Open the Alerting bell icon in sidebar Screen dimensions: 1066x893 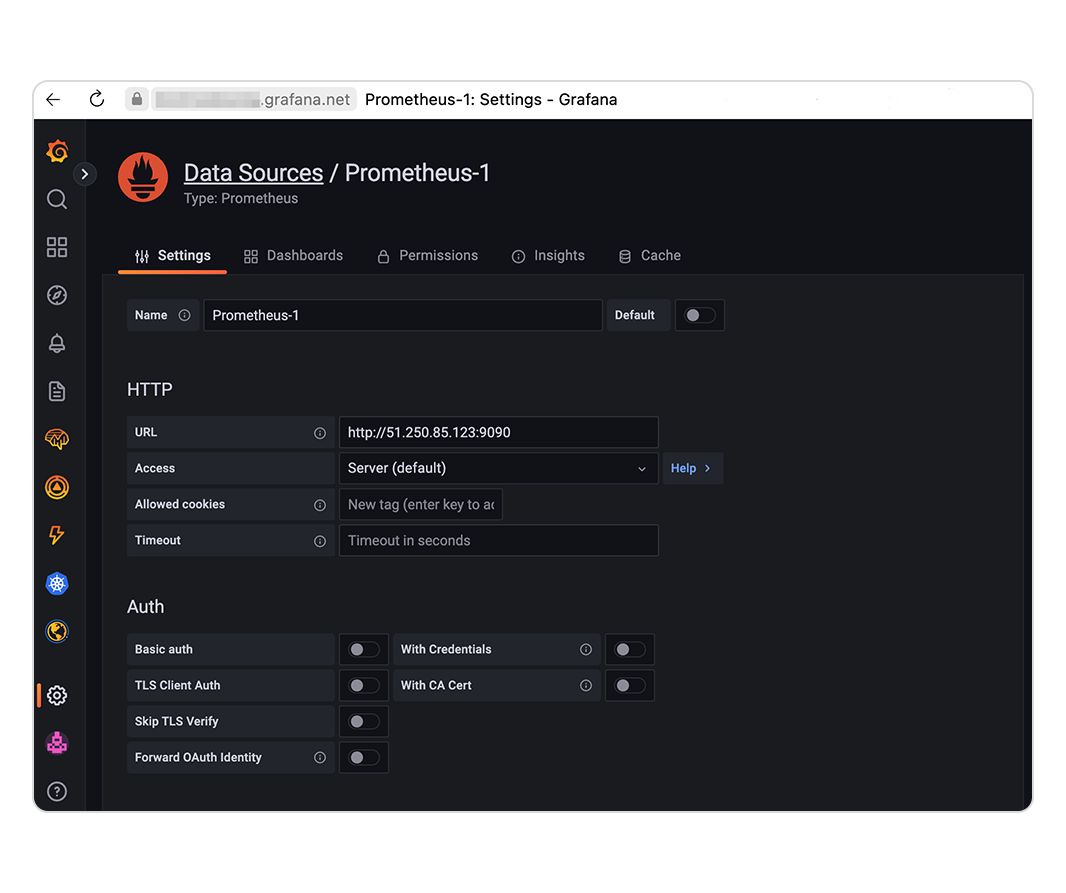[57, 343]
